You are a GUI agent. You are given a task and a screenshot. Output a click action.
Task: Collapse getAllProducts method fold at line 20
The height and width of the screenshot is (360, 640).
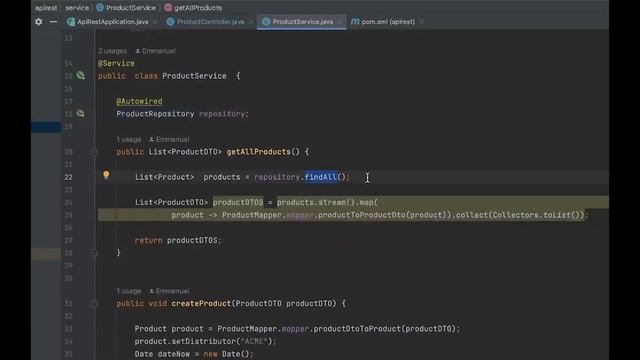click(94, 152)
